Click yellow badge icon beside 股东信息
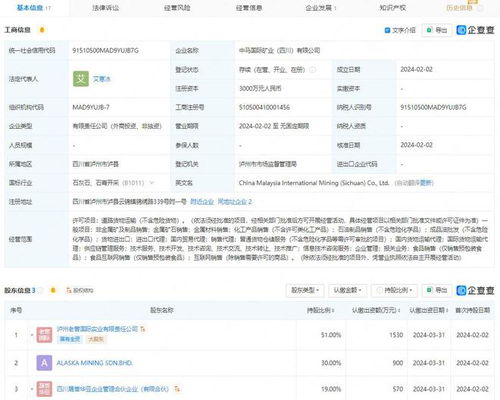 (x=53, y=290)
